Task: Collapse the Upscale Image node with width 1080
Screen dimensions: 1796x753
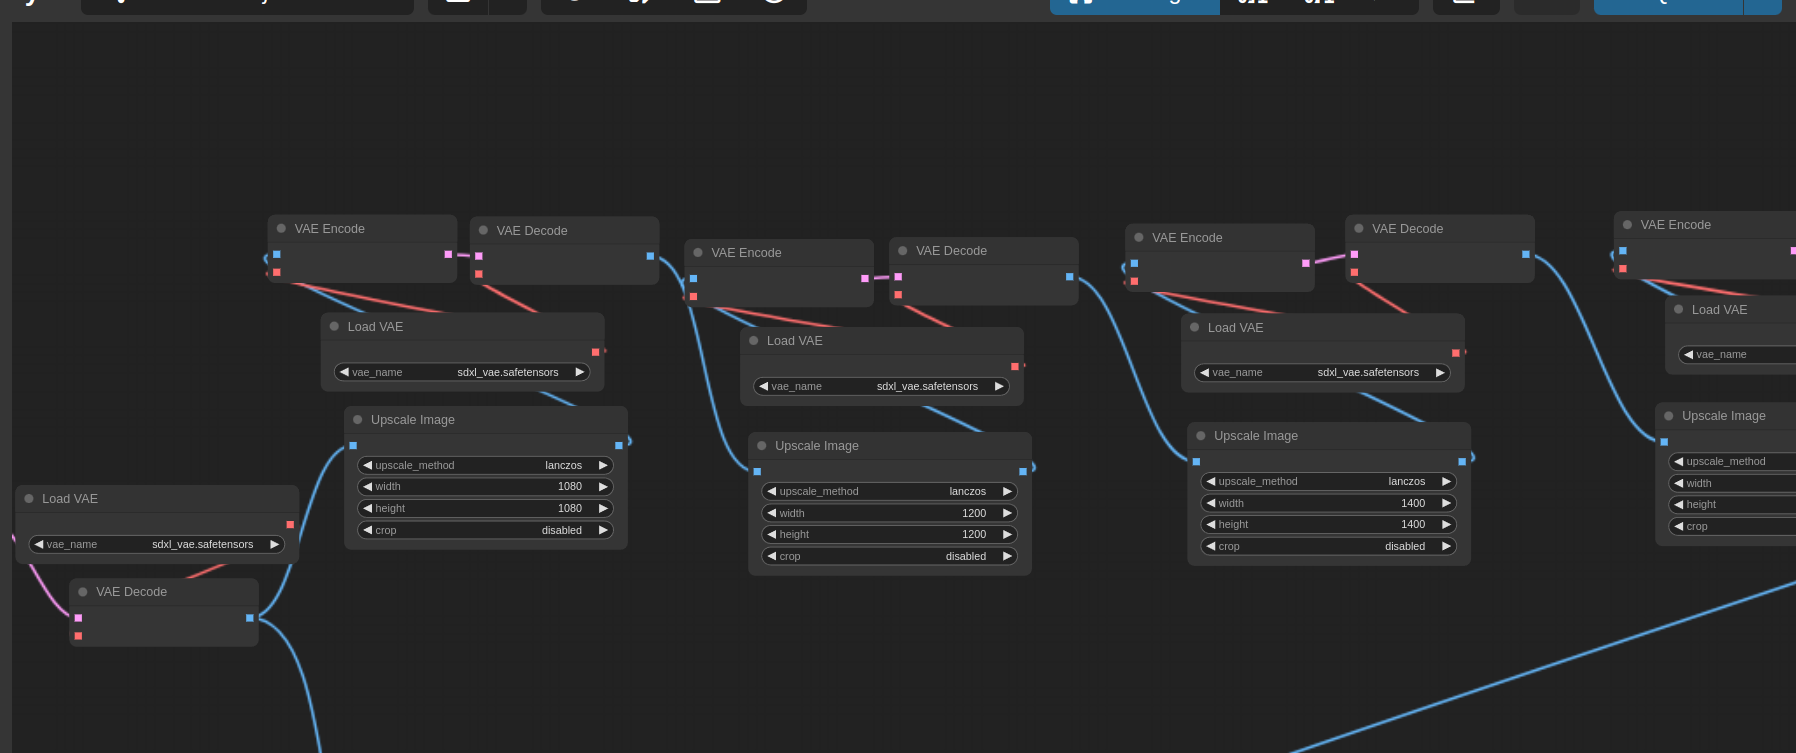Action: pyautogui.click(x=358, y=420)
